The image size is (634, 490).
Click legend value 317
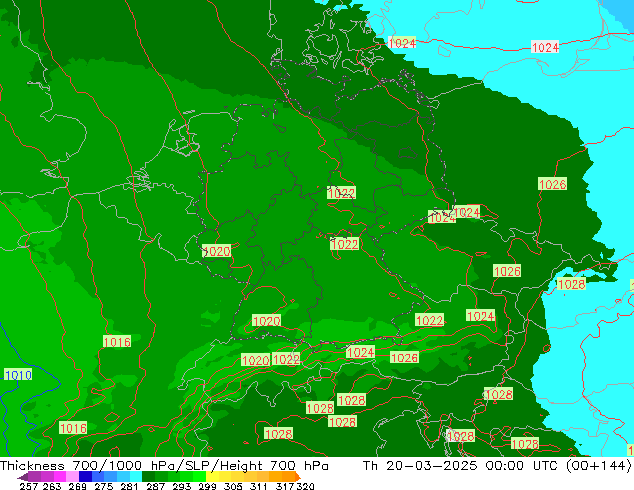pyautogui.click(x=285, y=486)
